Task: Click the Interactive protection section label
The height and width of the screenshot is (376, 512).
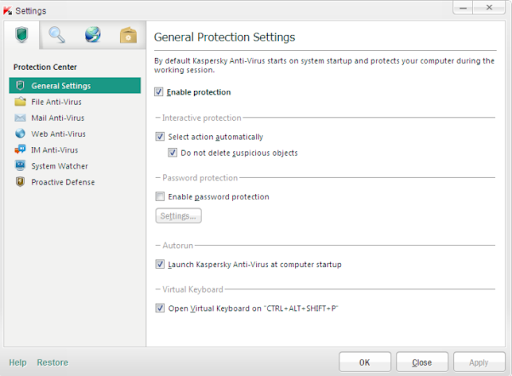Action: click(201, 118)
